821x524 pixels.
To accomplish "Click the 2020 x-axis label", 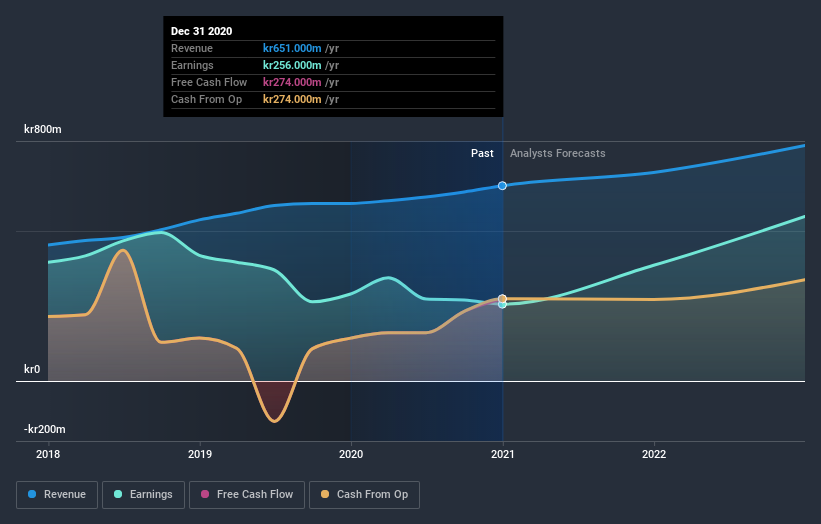I will (x=351, y=454).
